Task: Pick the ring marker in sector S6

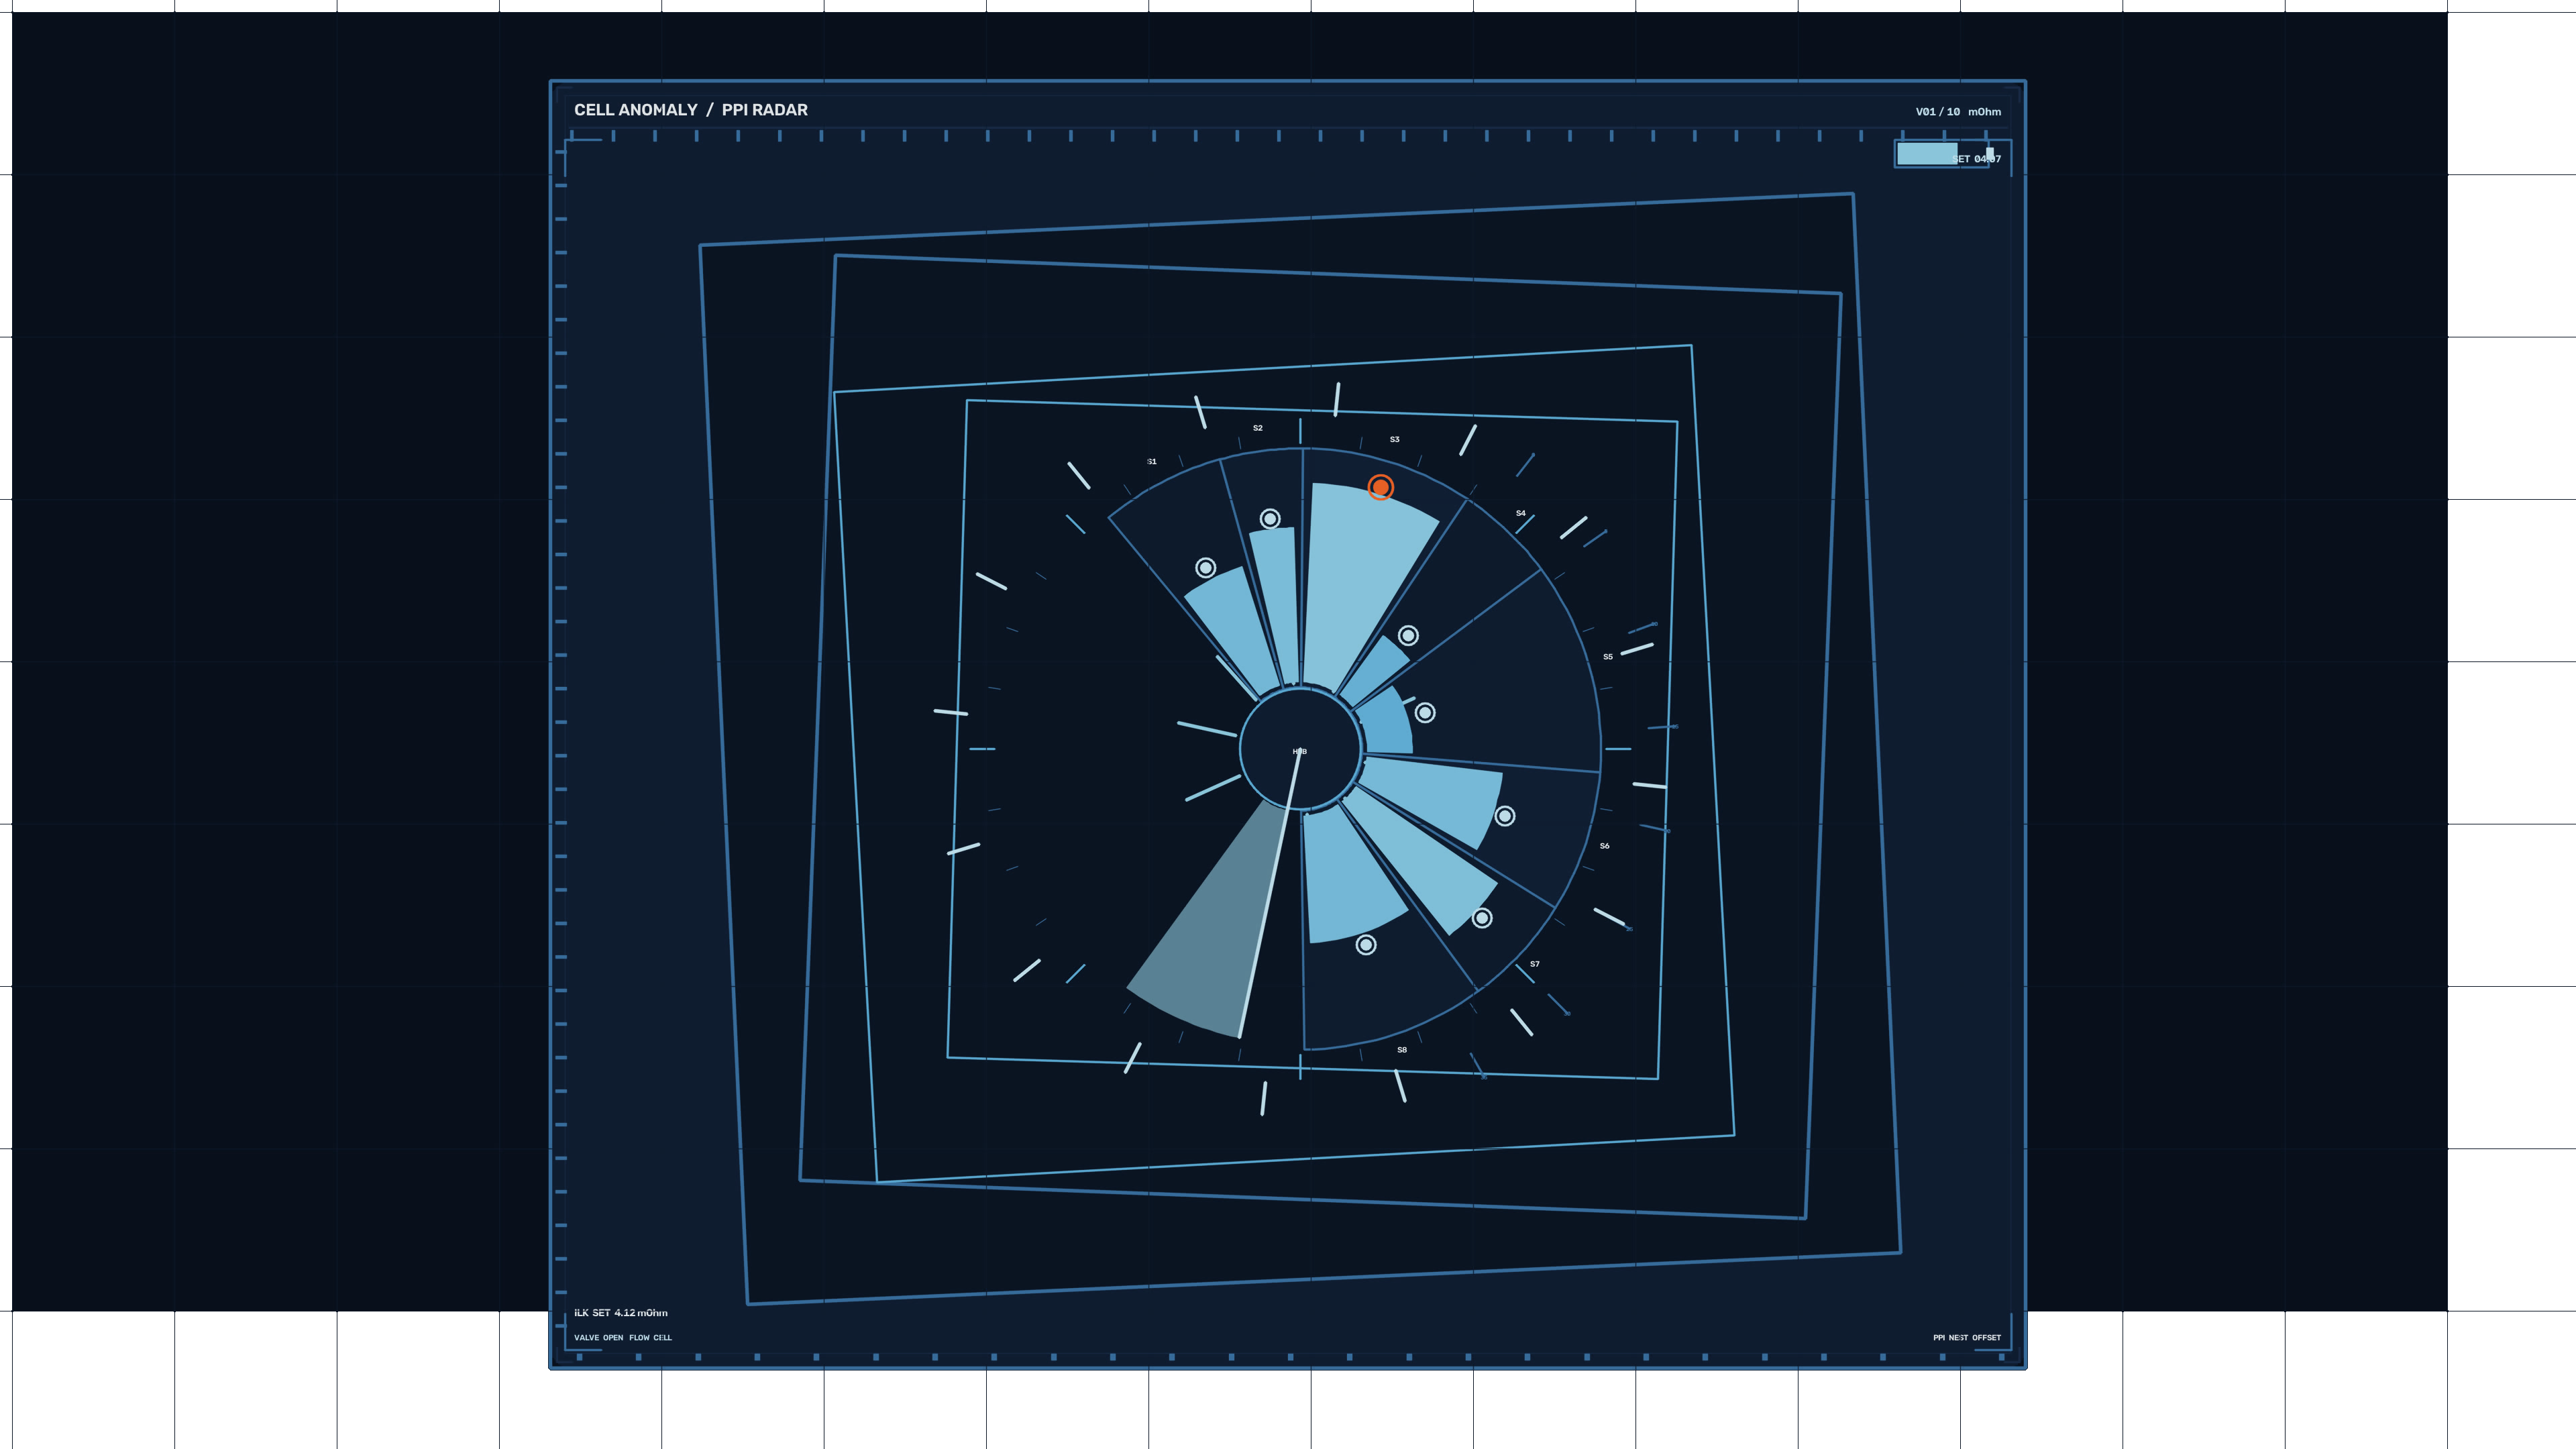Action: coord(1505,816)
